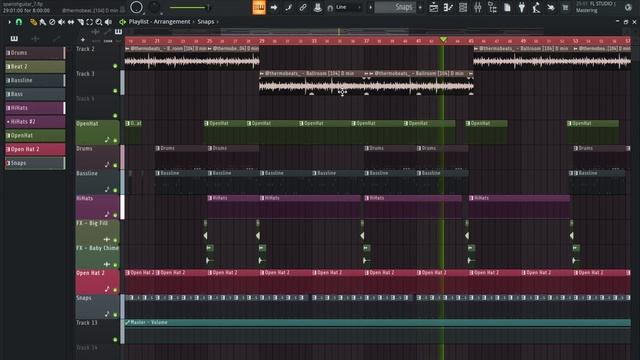Adjust the green master slider at top
640x360 pixels.
click(x=189, y=7)
